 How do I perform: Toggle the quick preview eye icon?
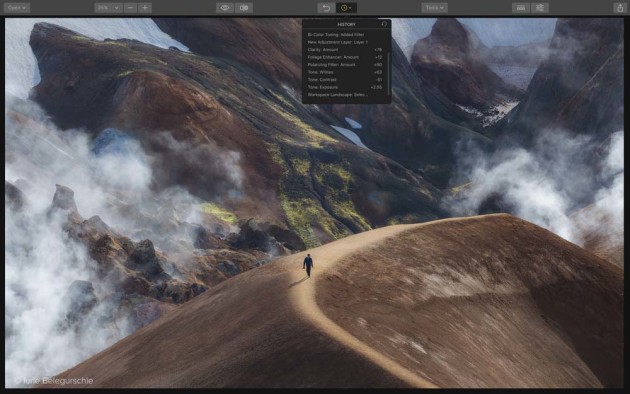click(225, 8)
